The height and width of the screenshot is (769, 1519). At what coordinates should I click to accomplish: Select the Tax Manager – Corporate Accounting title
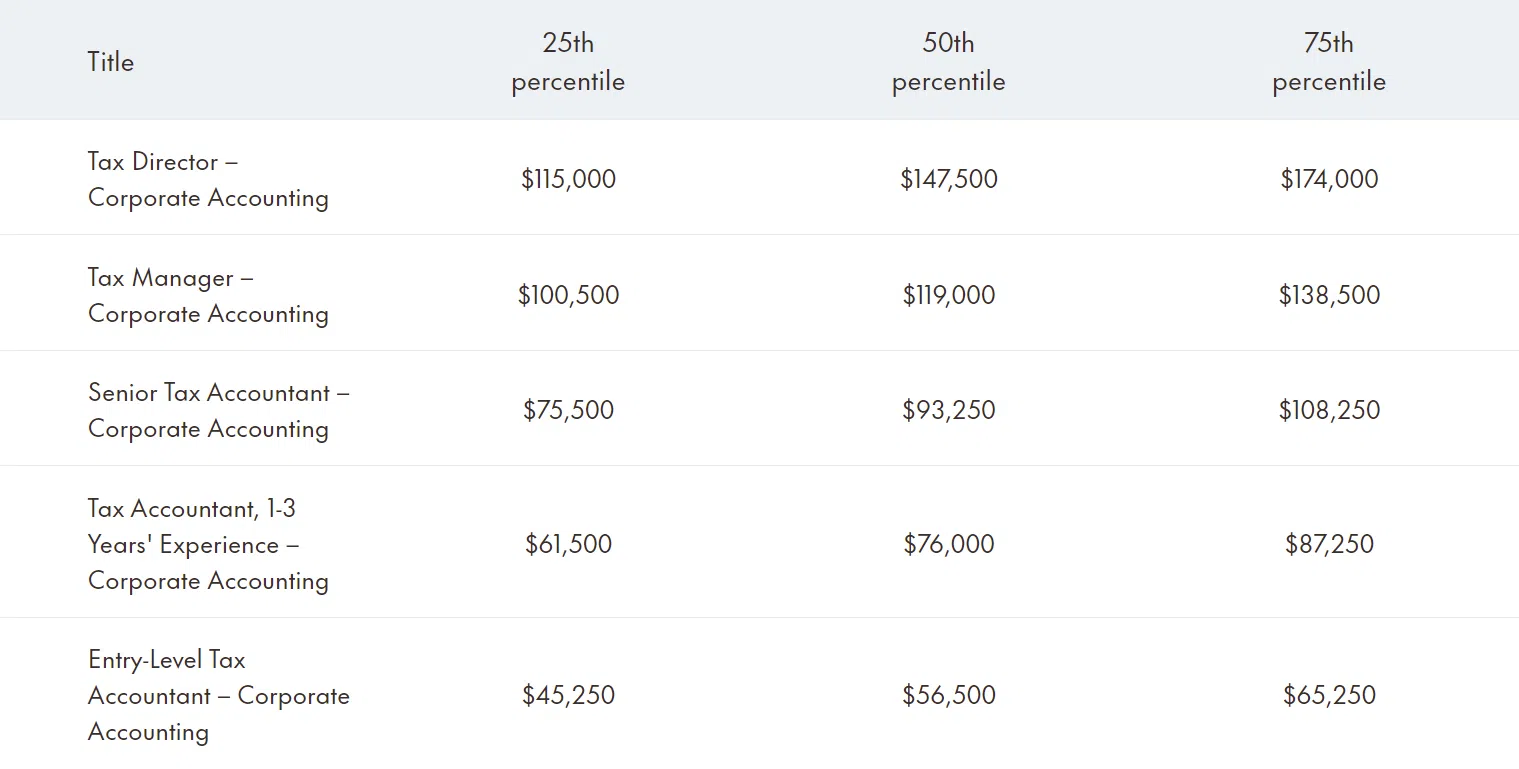208,296
